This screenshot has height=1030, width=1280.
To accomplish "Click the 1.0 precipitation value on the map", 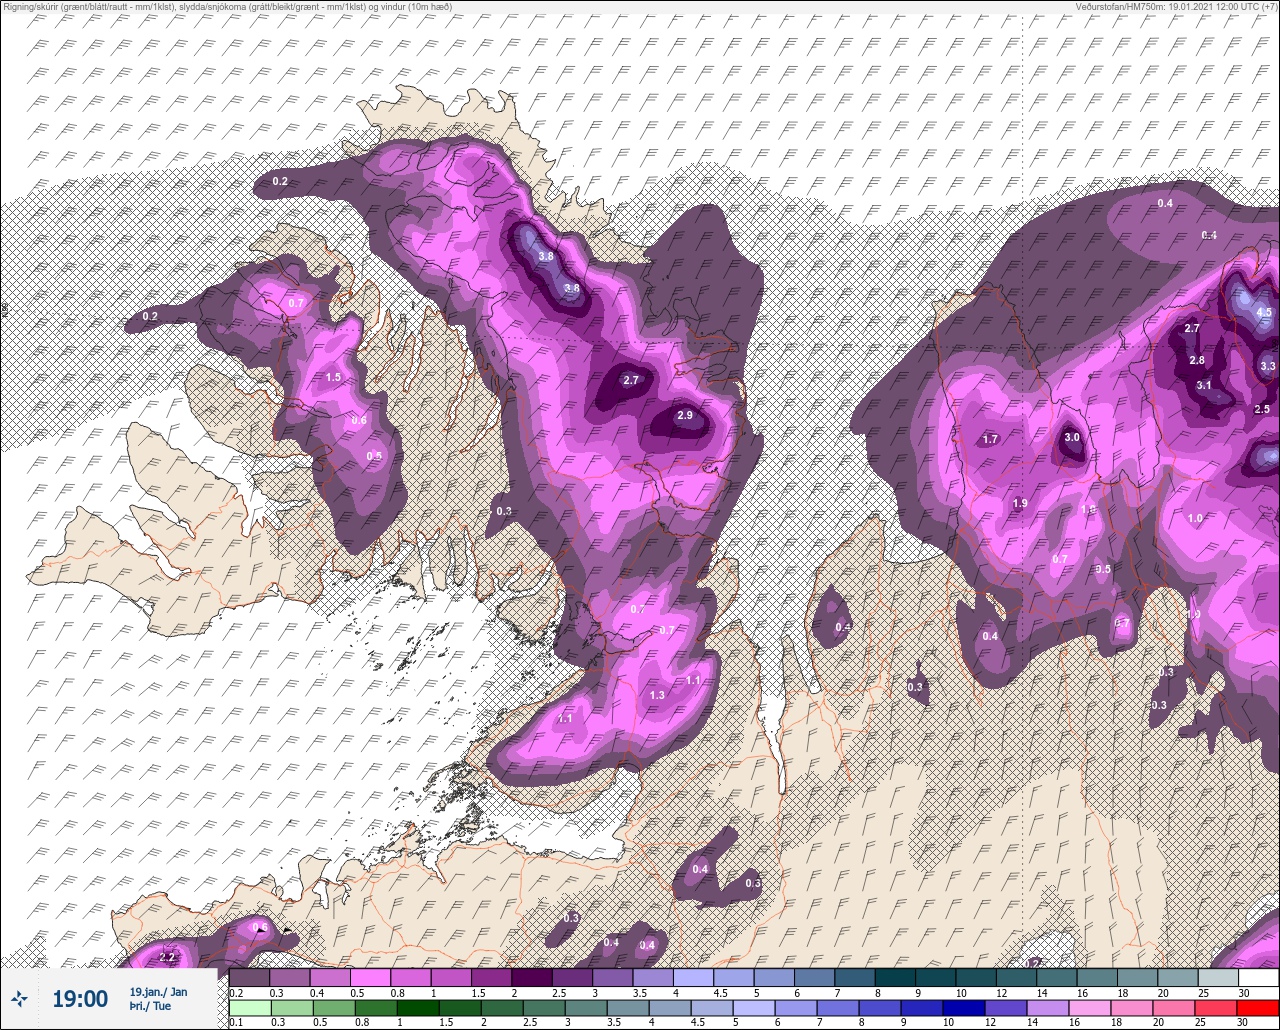I will click(1195, 518).
